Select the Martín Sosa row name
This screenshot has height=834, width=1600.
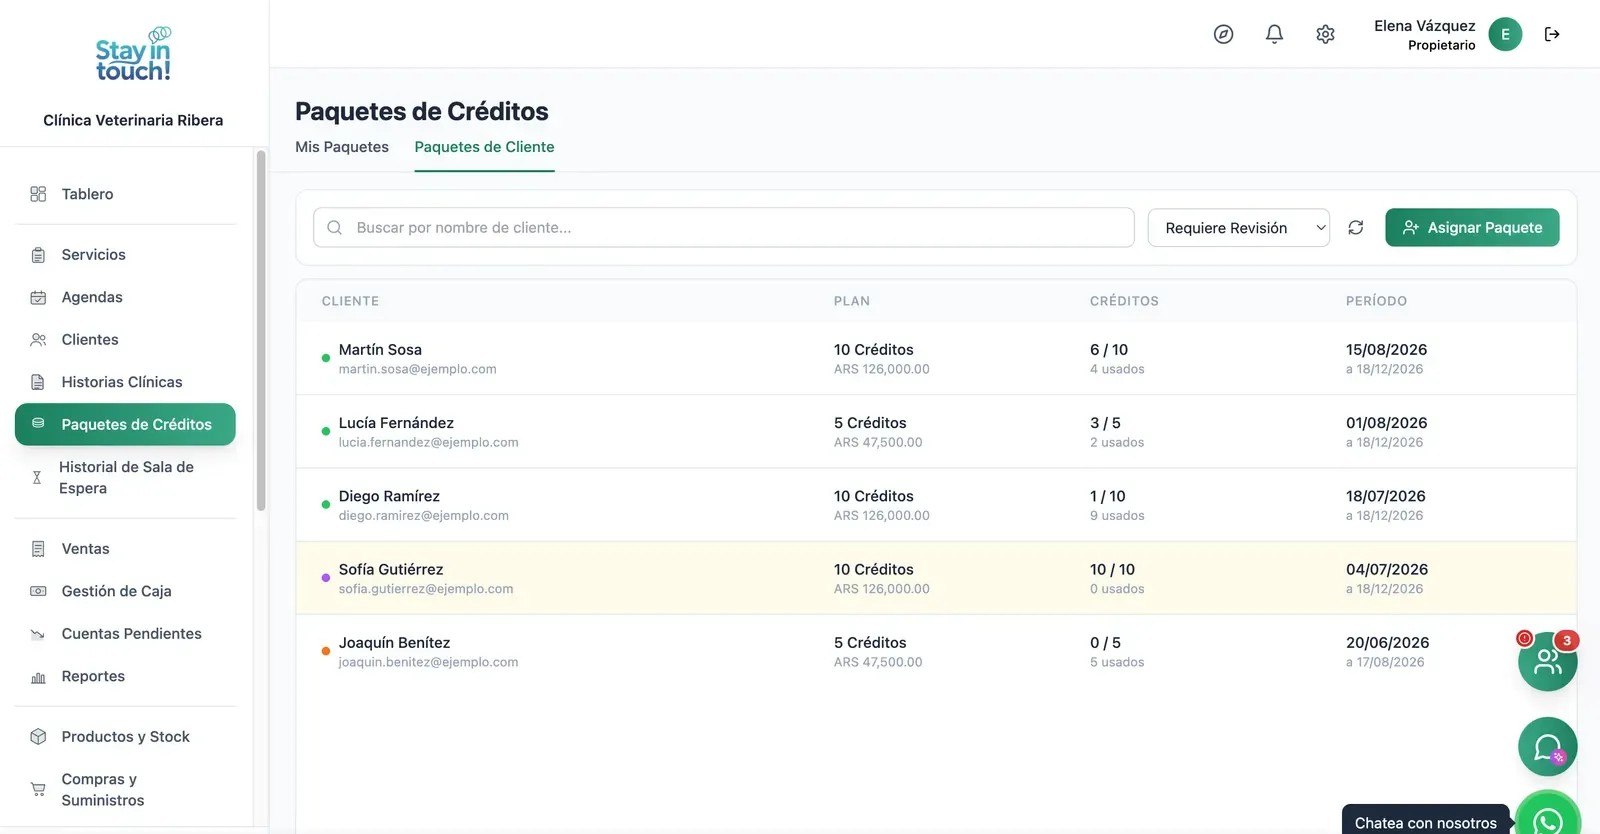click(x=380, y=350)
